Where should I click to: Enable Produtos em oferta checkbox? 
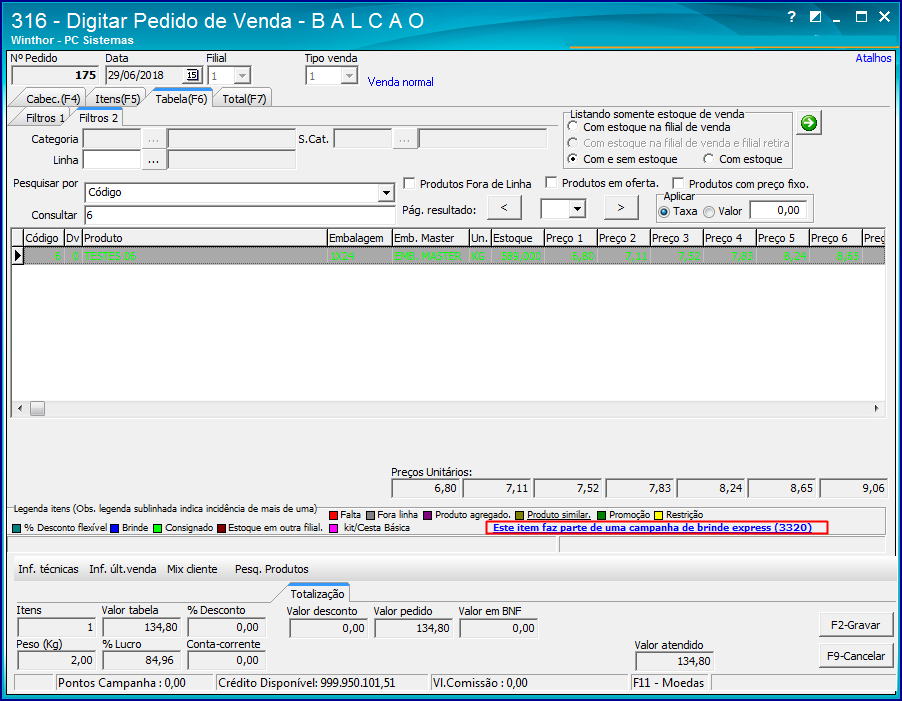(x=551, y=183)
